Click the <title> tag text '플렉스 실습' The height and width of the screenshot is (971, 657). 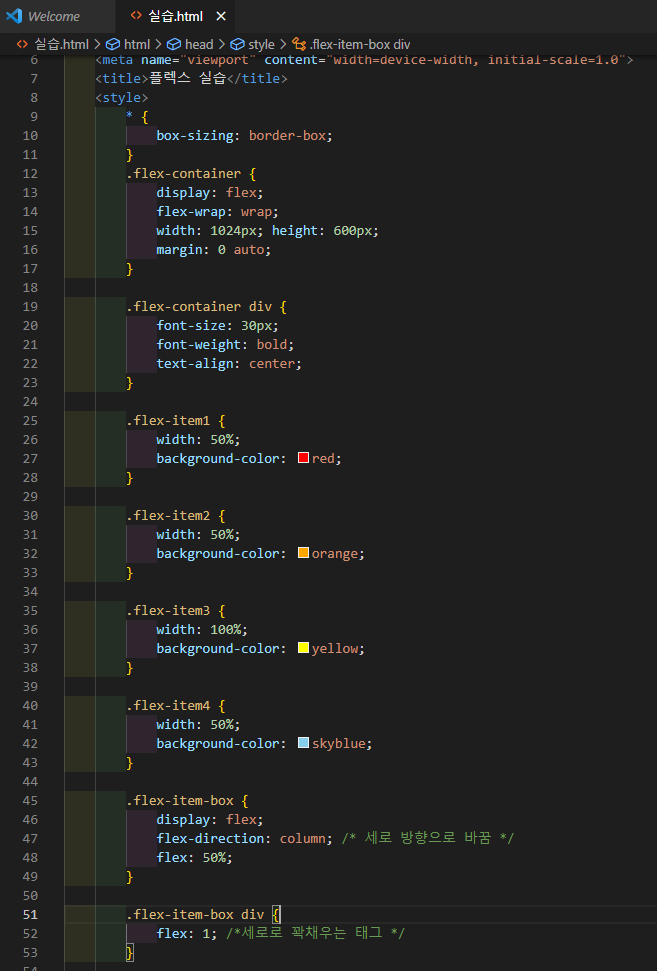188,78
